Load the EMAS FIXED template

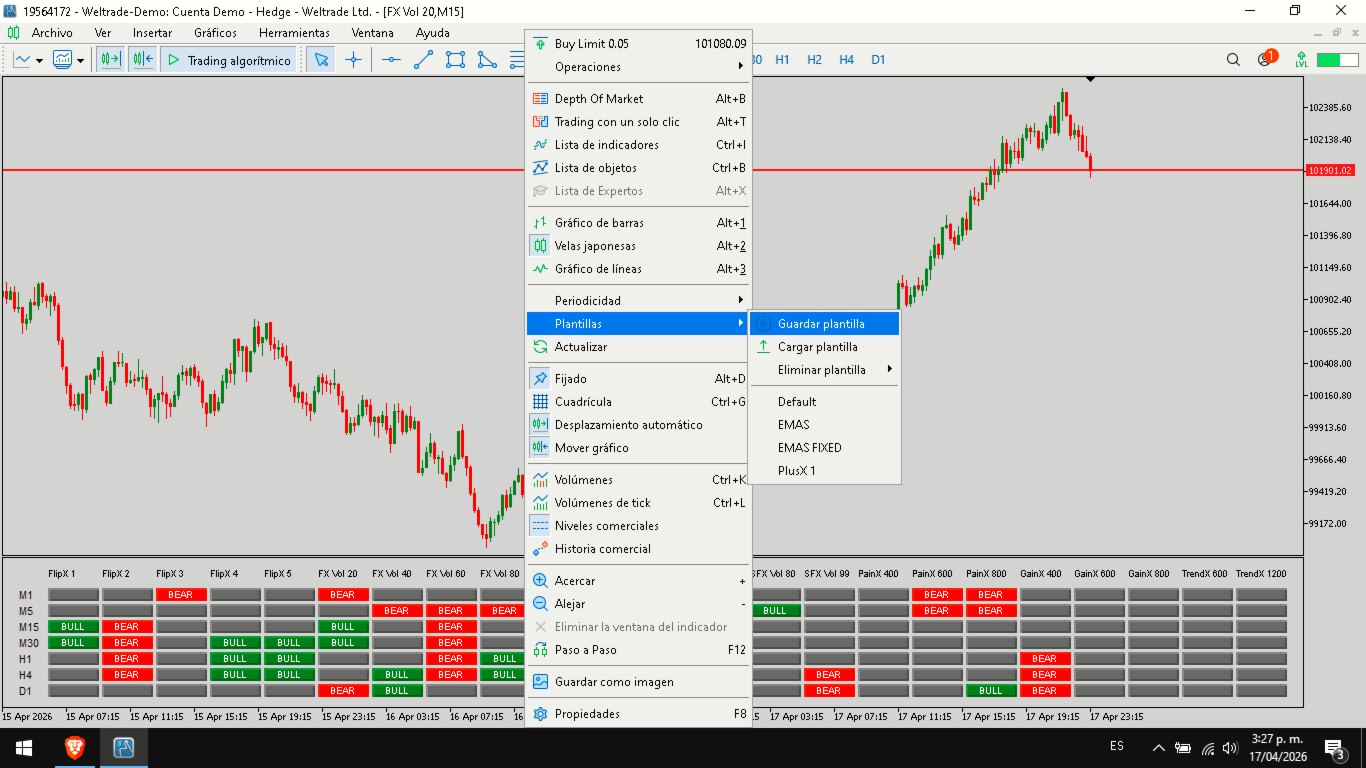point(809,448)
